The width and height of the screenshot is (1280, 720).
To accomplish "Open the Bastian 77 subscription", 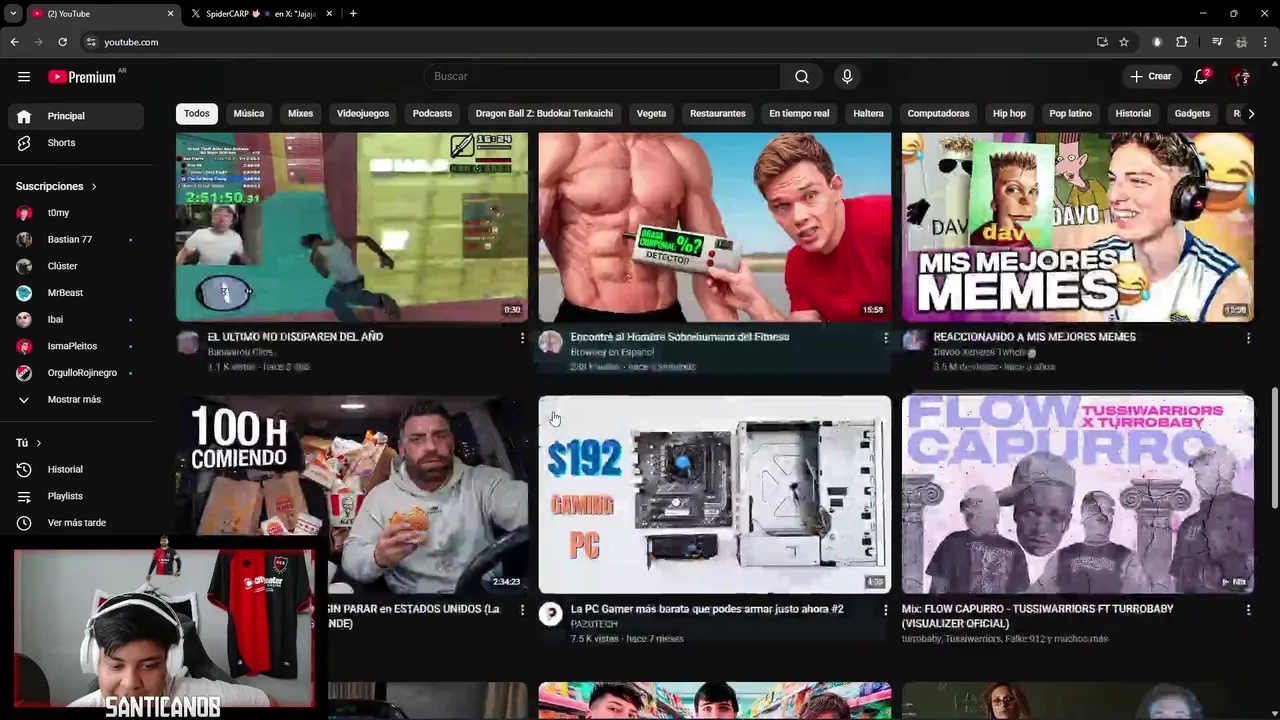I will [75, 240].
